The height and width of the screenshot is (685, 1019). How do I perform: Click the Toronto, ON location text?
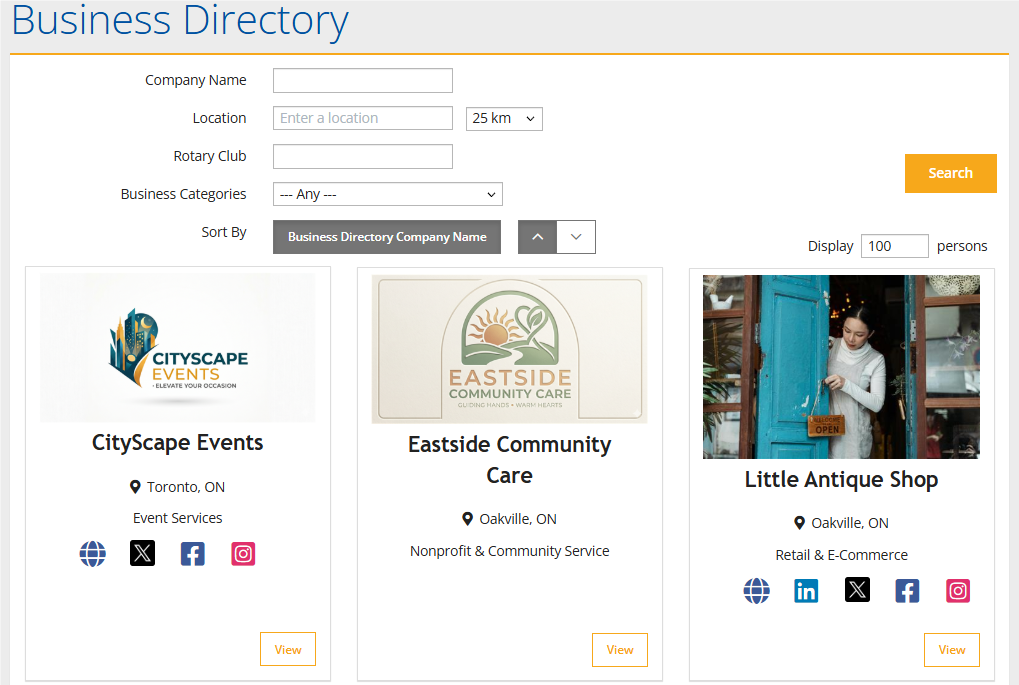coord(186,487)
